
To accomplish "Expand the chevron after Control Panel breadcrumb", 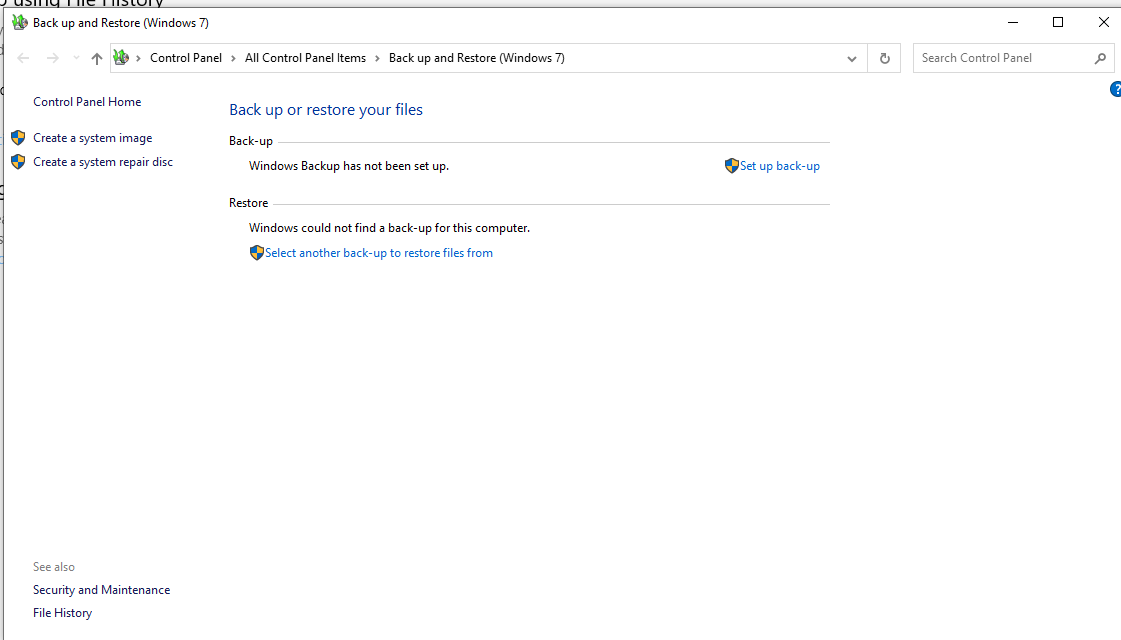I will pyautogui.click(x=233, y=58).
